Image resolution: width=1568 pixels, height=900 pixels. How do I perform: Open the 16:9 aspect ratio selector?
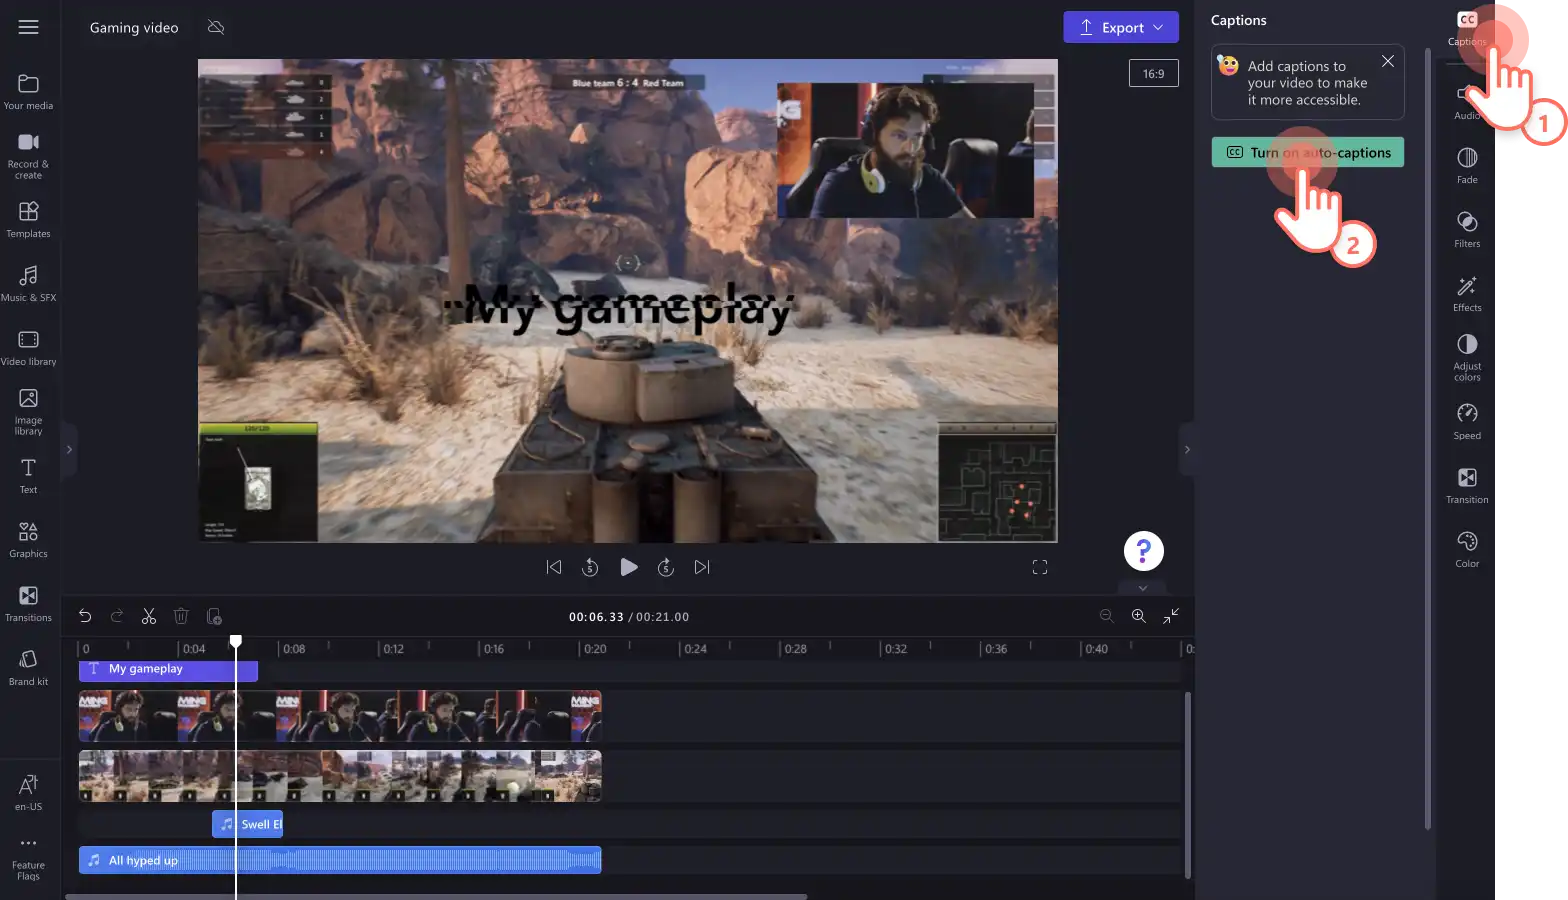click(1153, 73)
